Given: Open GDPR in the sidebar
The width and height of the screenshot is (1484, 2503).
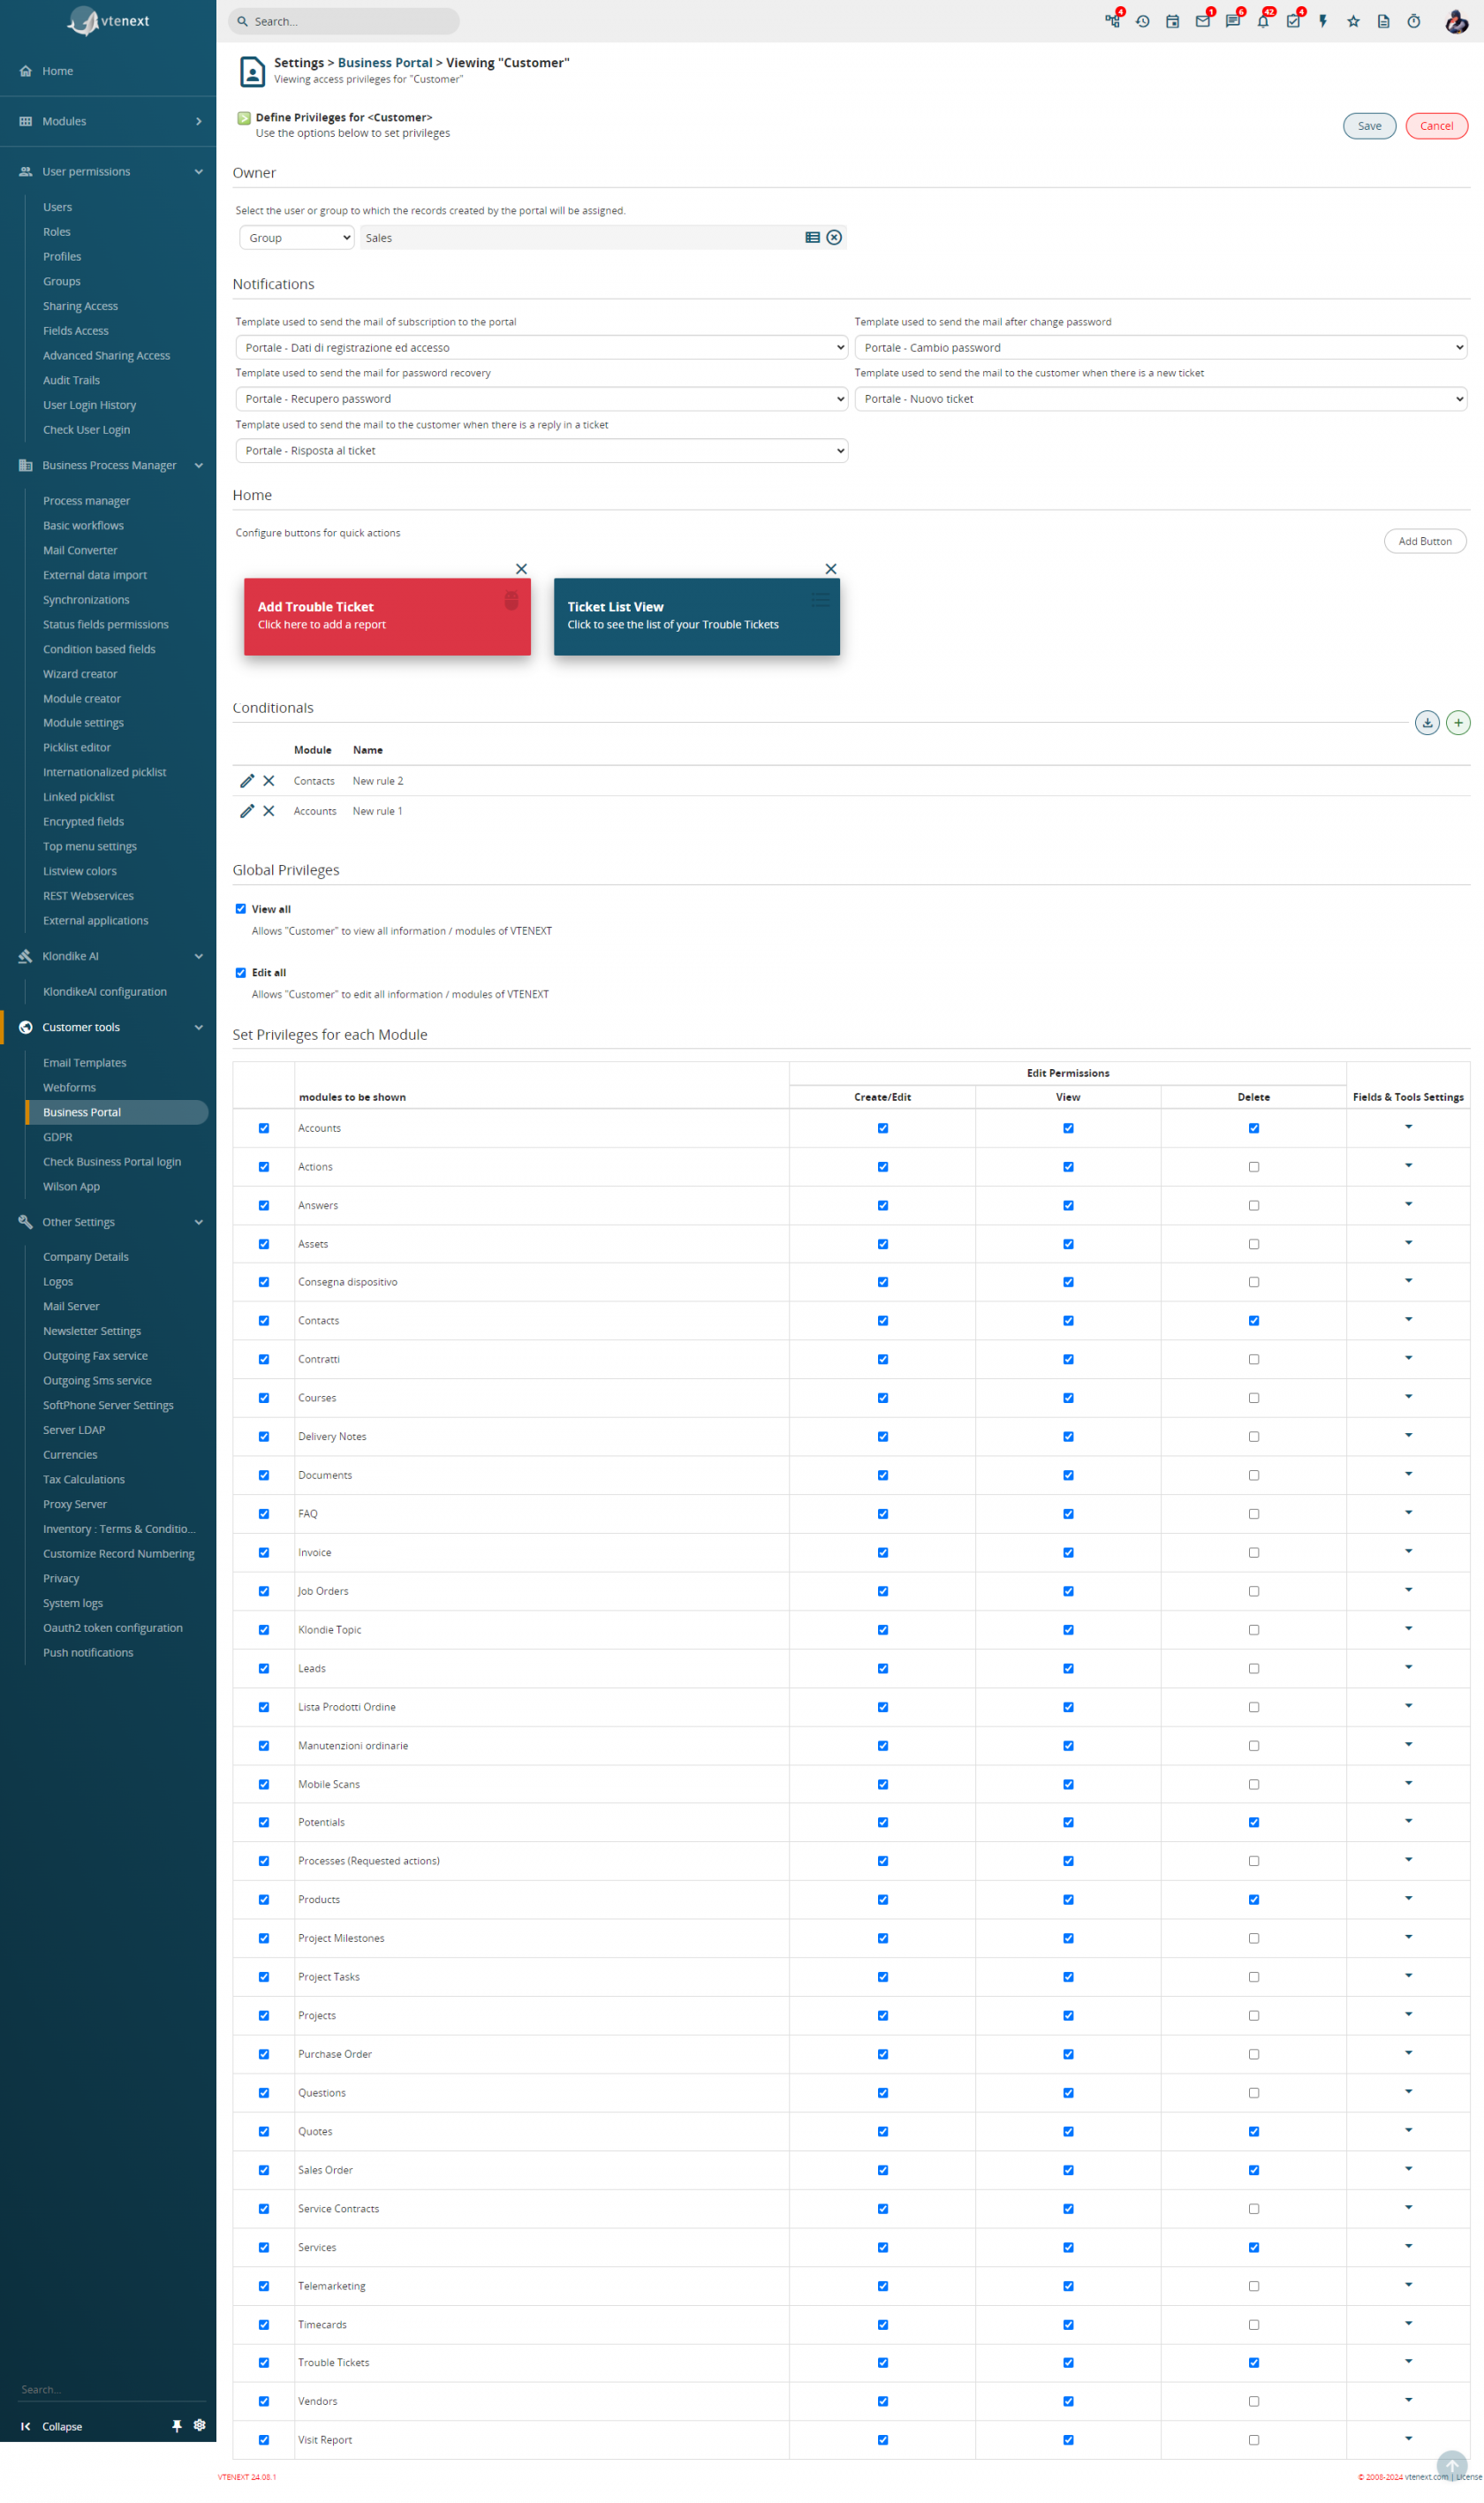Looking at the screenshot, I should [57, 1137].
